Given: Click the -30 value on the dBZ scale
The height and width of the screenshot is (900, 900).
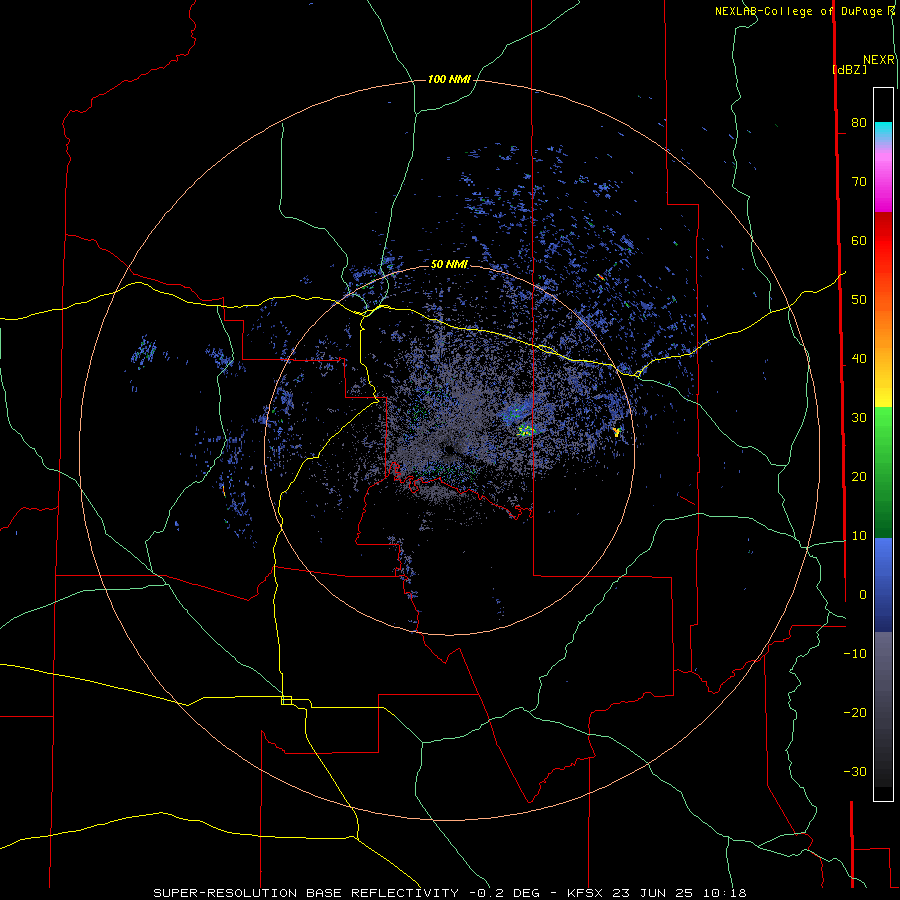Looking at the screenshot, I should [x=855, y=772].
